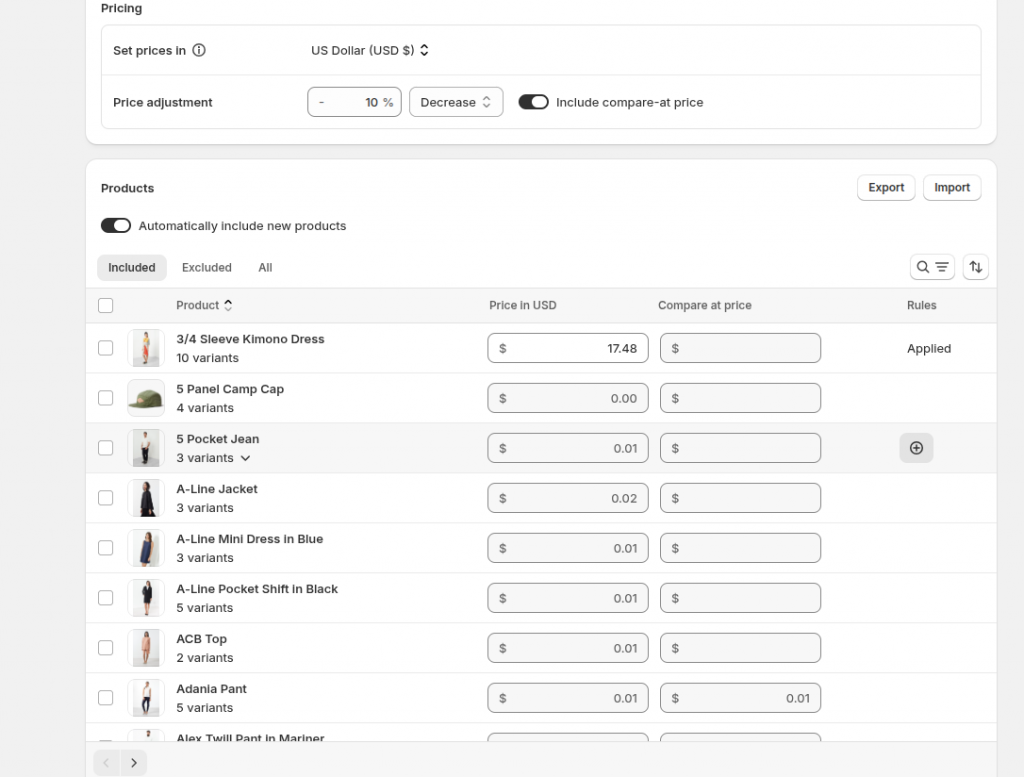1024x777 pixels.
Task: Edit 5 Panel Camp Cap compare-at price
Action: [x=740, y=398]
